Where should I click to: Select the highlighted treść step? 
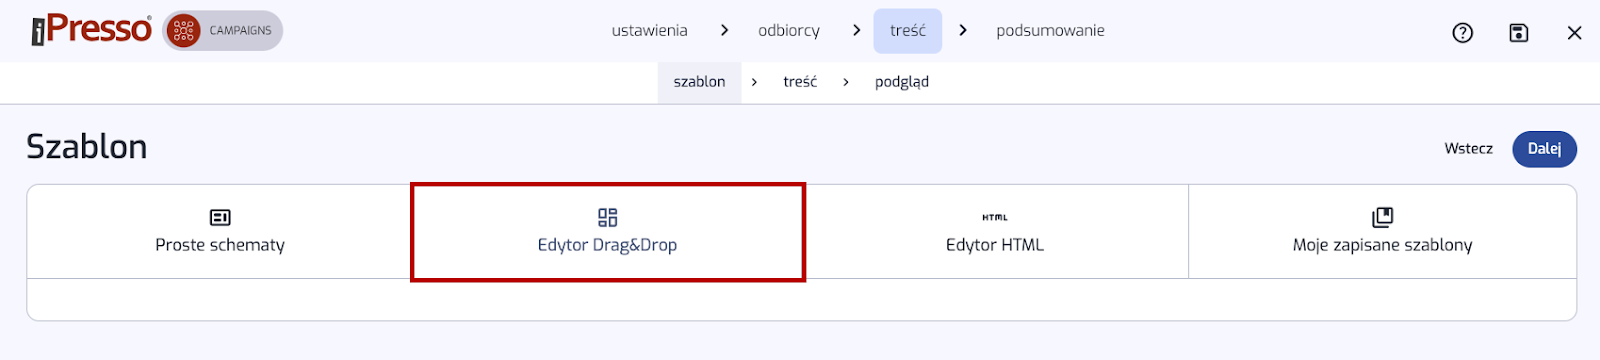click(908, 31)
